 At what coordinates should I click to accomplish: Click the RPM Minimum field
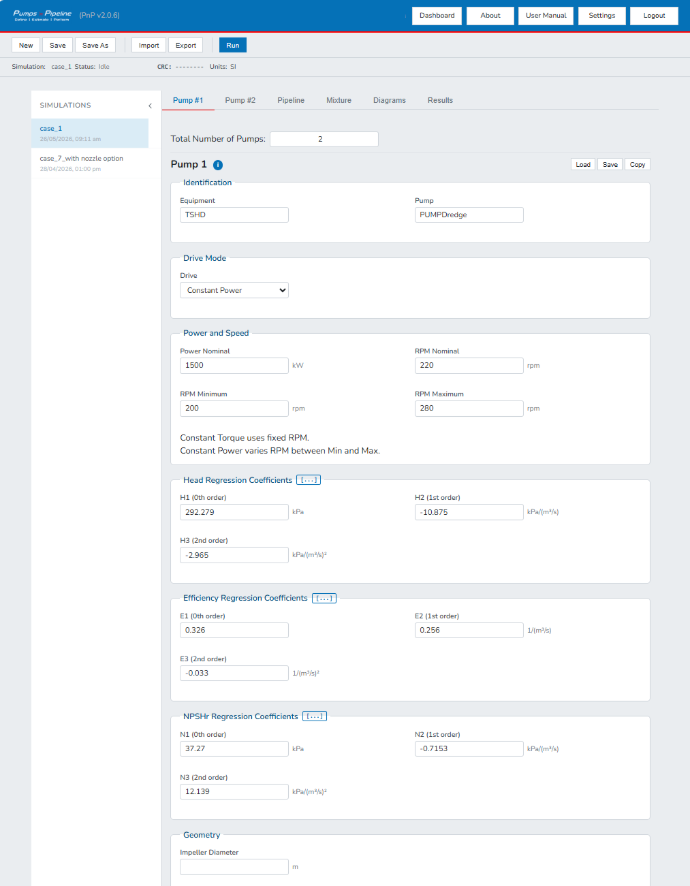pos(234,409)
